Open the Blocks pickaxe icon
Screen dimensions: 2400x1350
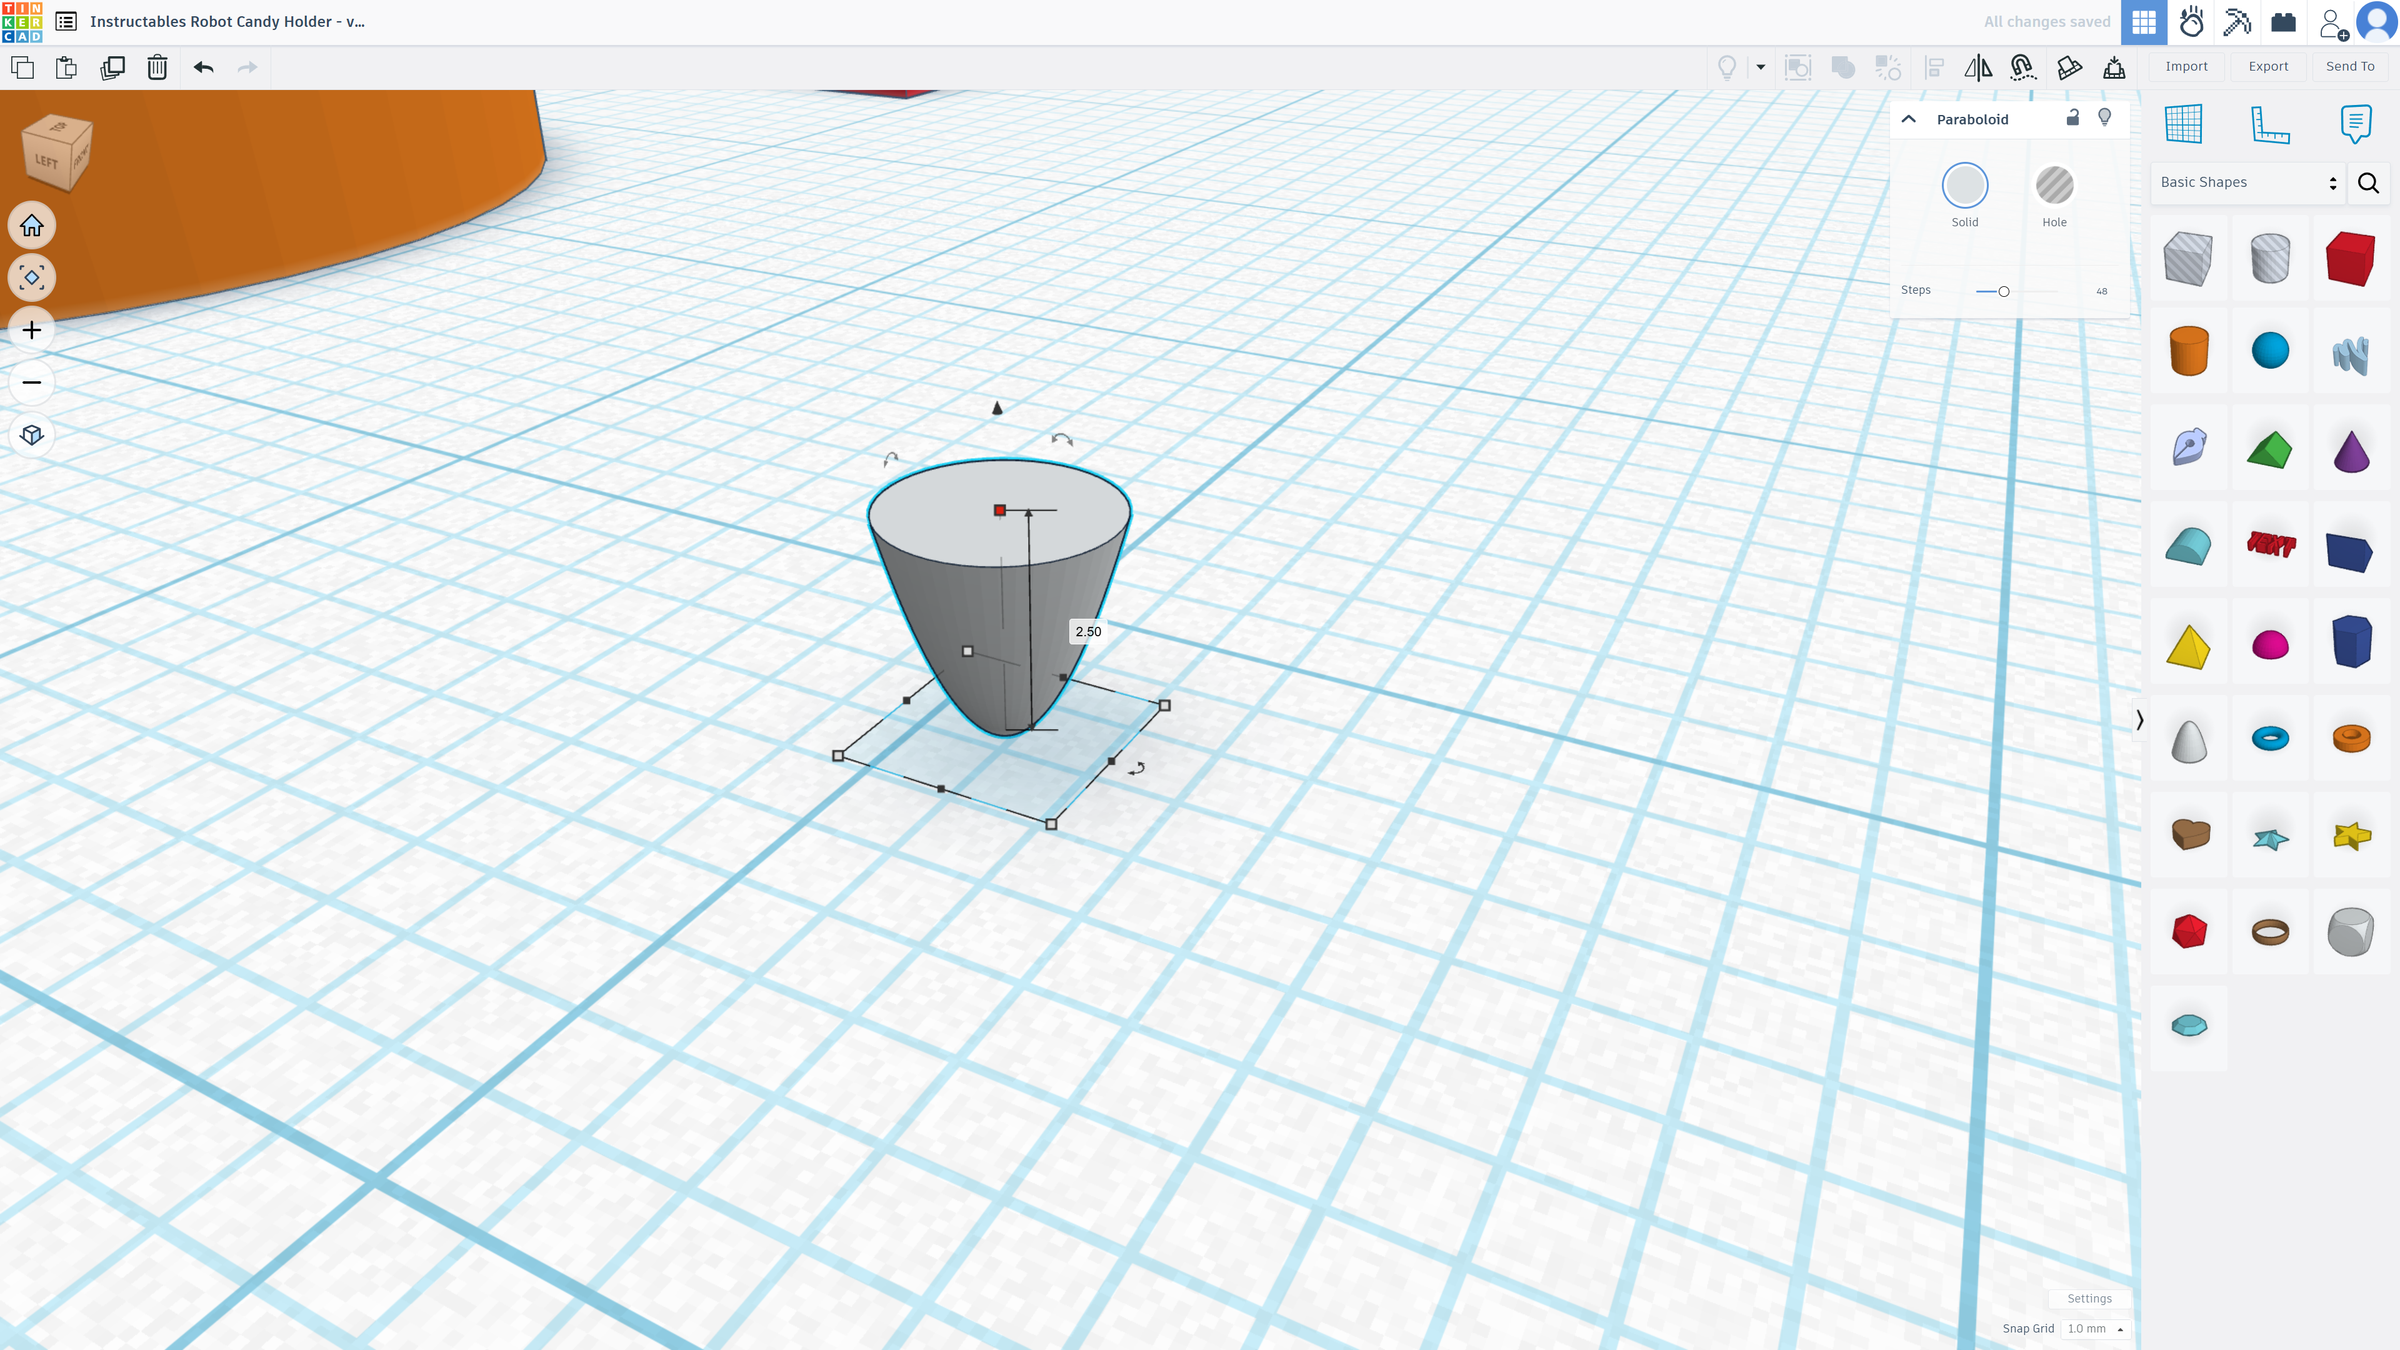pos(2237,22)
